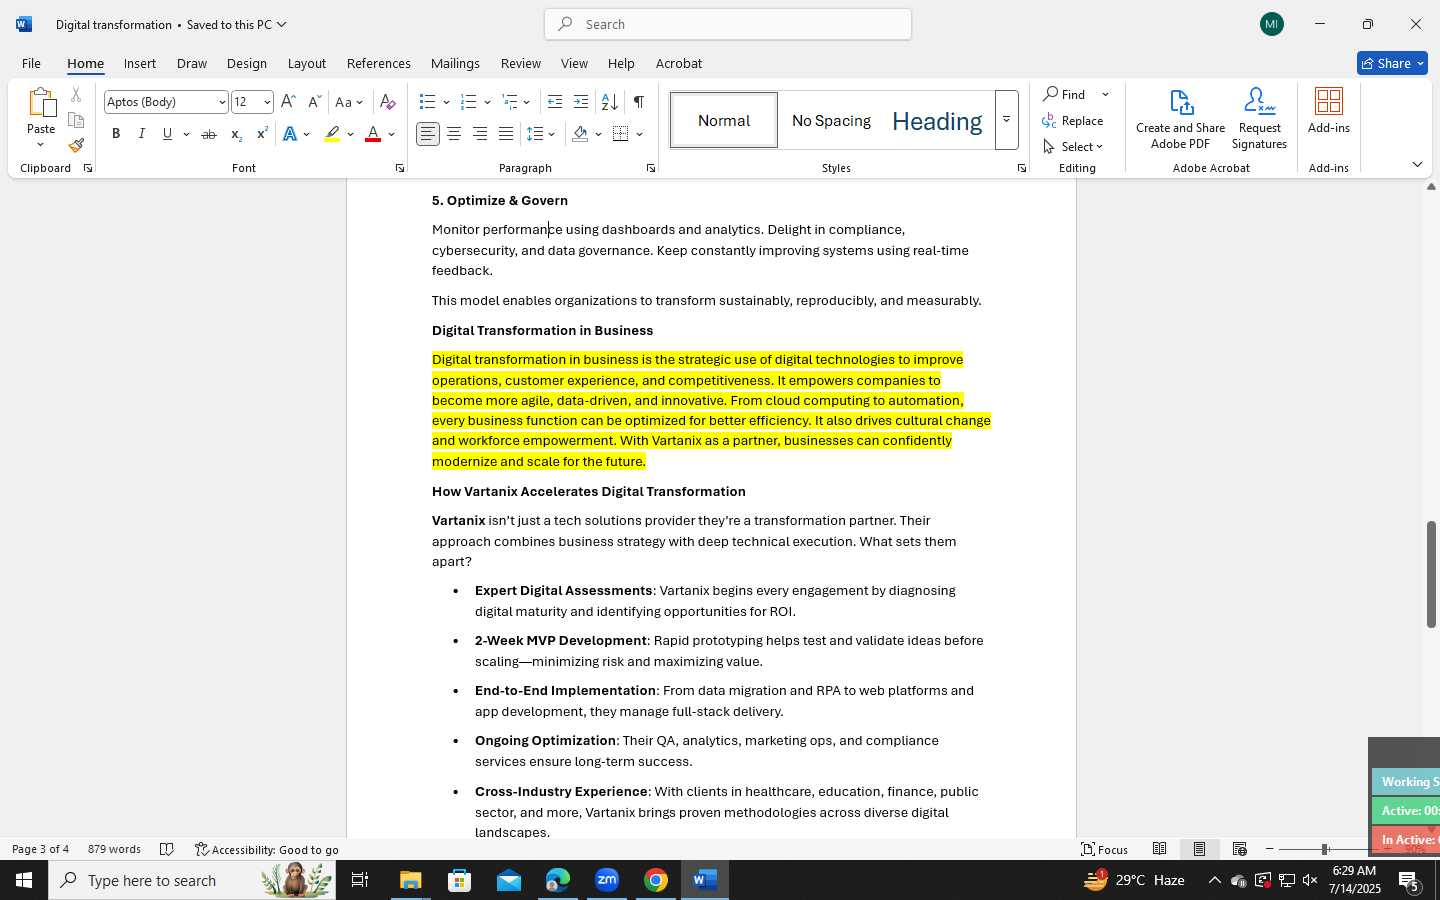
Task: Apply subscript formatting
Action: pyautogui.click(x=236, y=134)
